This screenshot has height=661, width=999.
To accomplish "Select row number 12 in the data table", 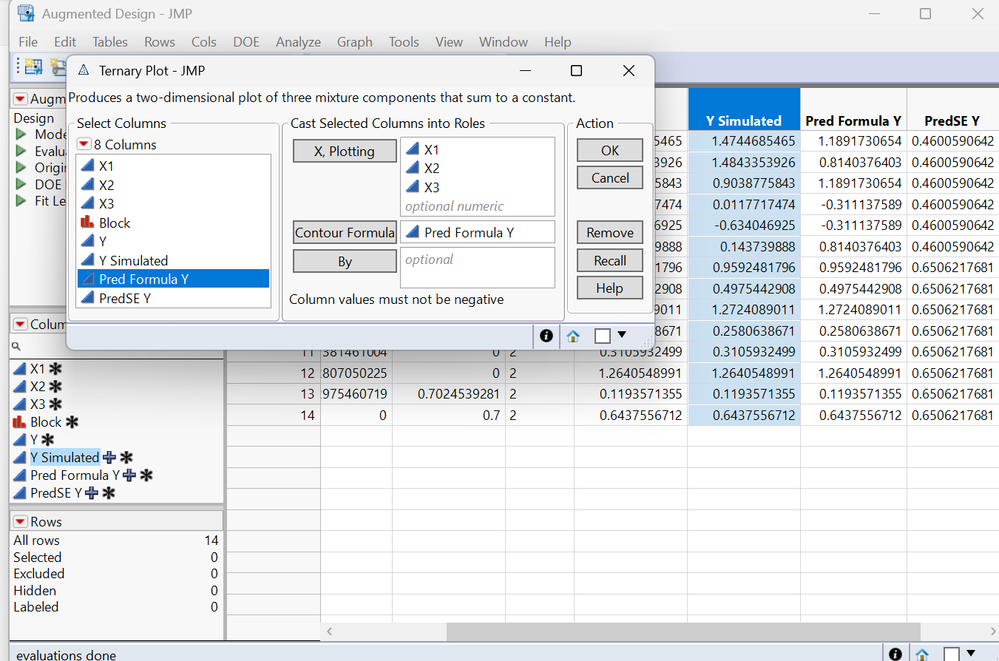I will tap(308, 373).
